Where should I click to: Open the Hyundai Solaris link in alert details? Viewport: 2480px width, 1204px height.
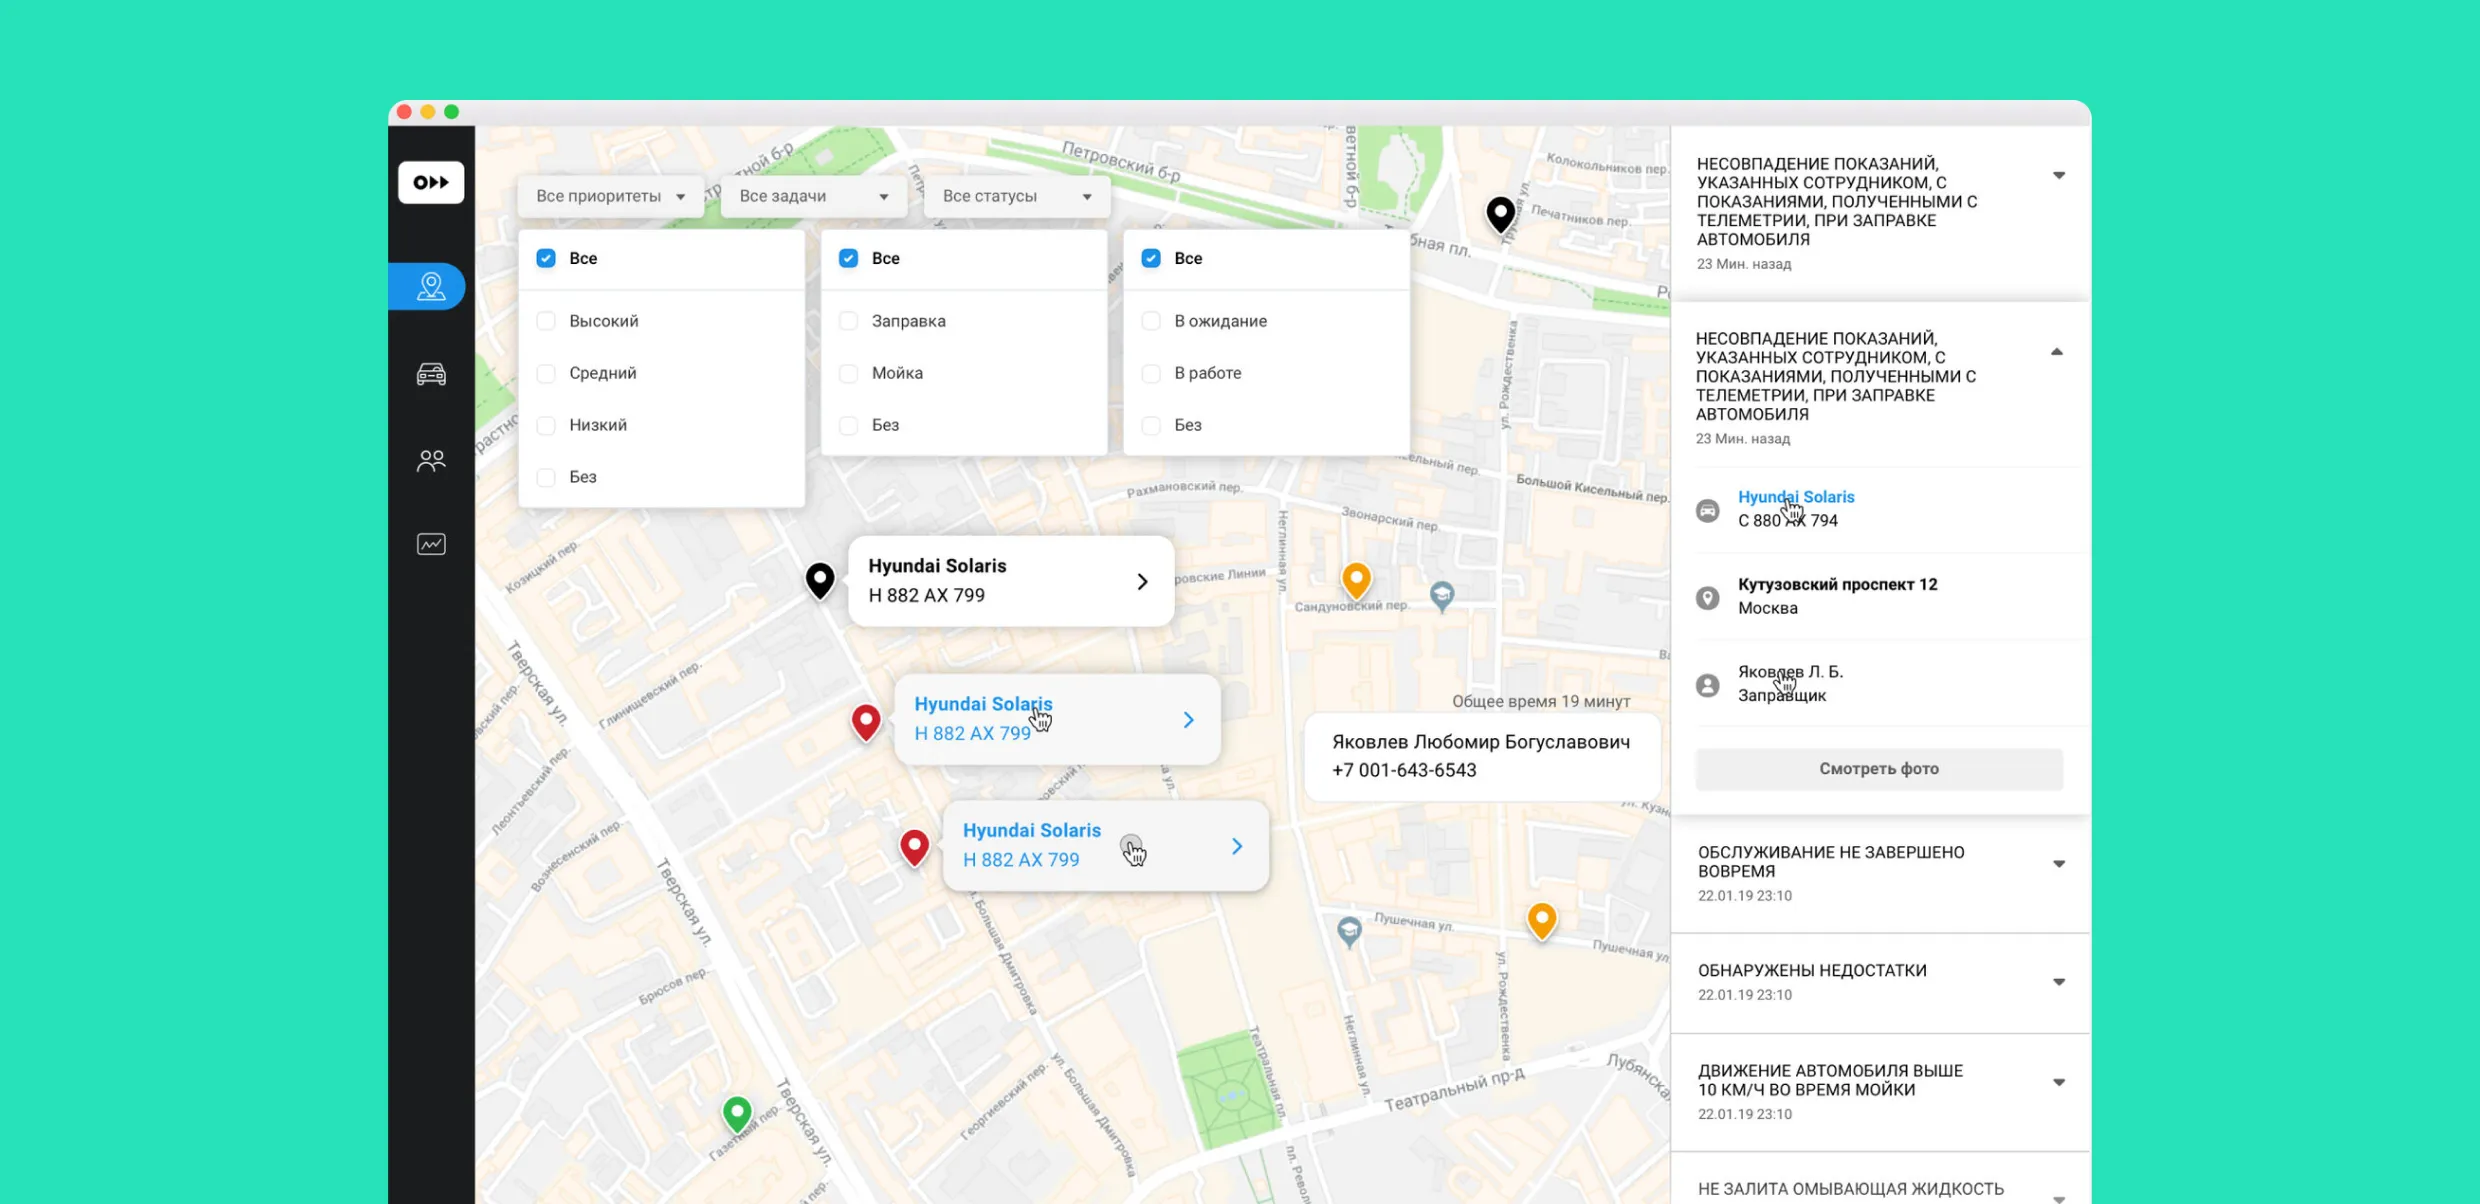tap(1796, 497)
